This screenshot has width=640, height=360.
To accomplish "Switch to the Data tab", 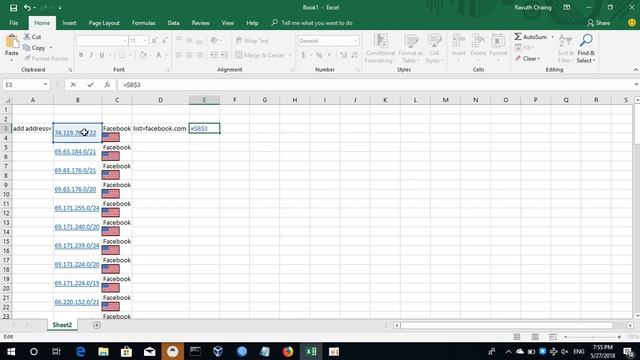I will tap(173, 23).
